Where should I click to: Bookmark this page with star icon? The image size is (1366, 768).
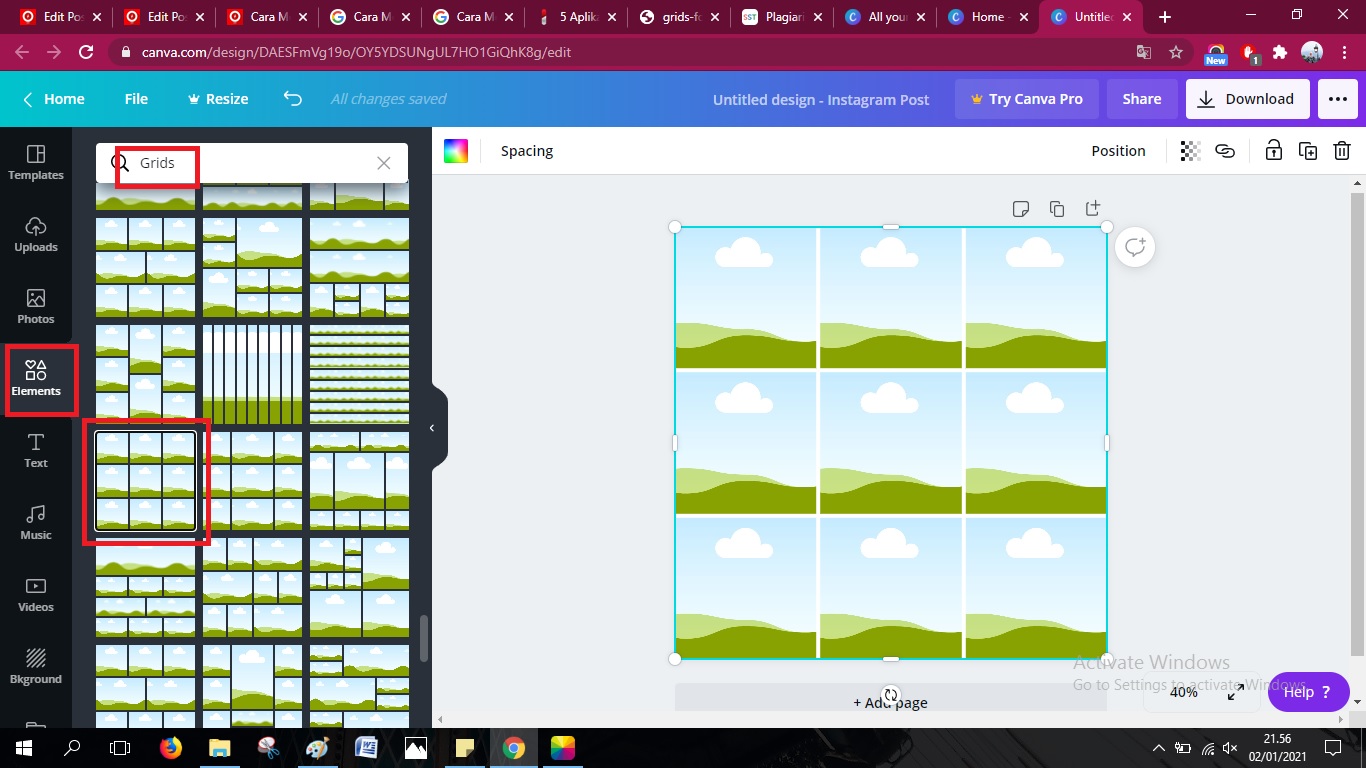click(1176, 52)
